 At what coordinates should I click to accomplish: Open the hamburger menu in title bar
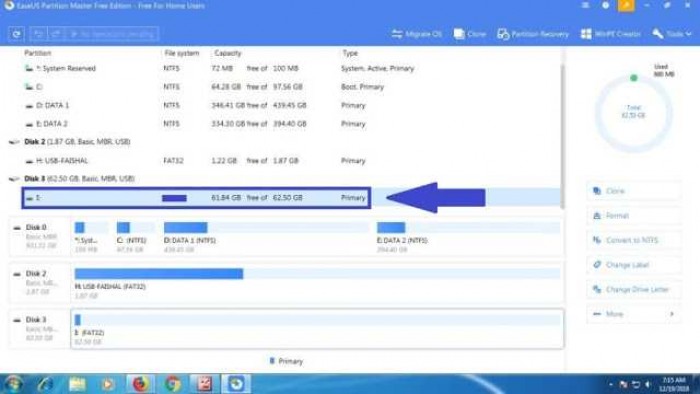pyautogui.click(x=585, y=5)
